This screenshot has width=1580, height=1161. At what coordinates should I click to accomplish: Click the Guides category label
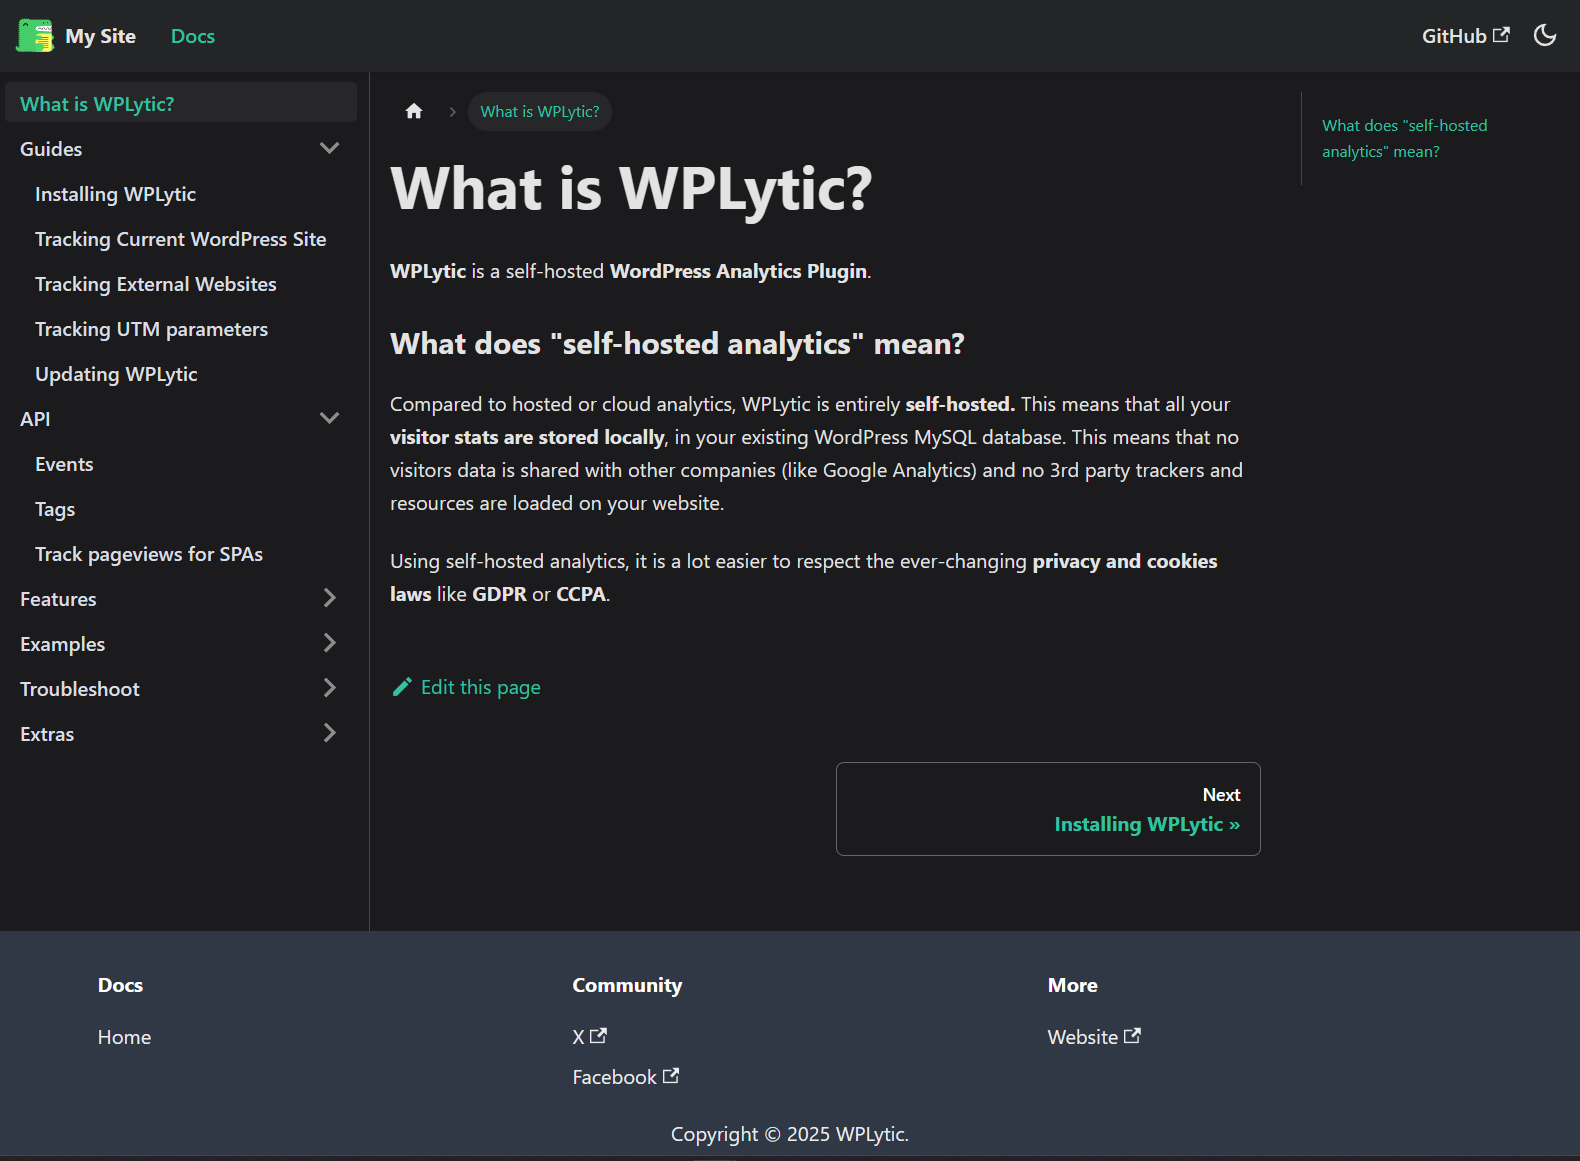[51, 149]
